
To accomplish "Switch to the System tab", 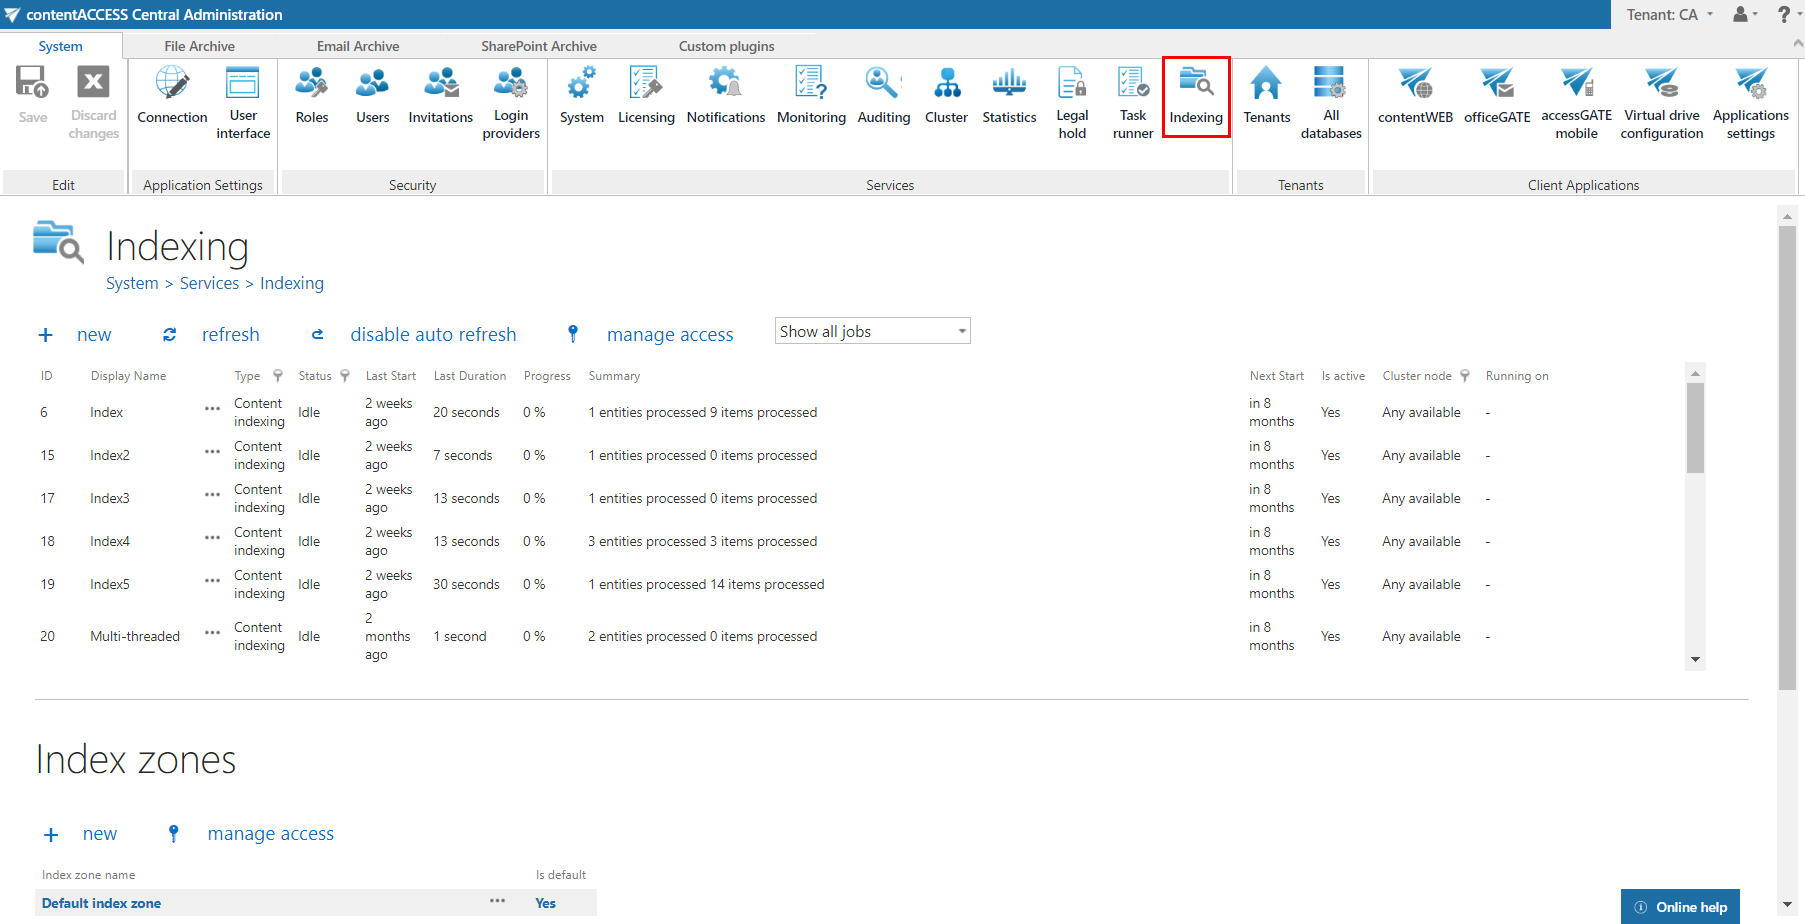I will click(61, 46).
